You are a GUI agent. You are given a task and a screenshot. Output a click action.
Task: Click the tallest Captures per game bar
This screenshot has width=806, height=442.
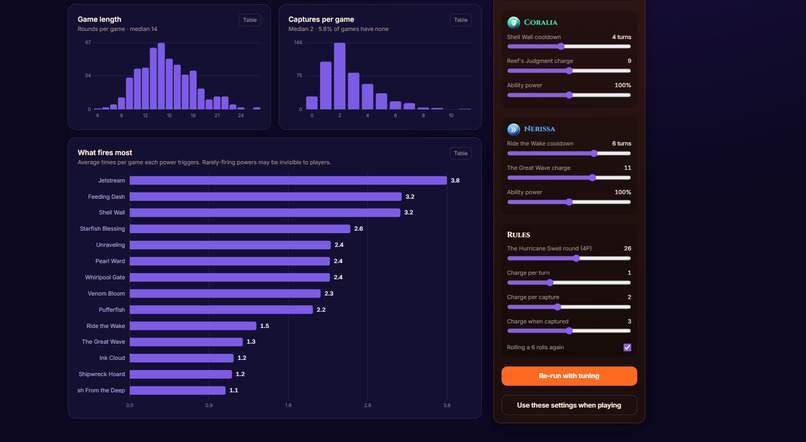pos(339,76)
